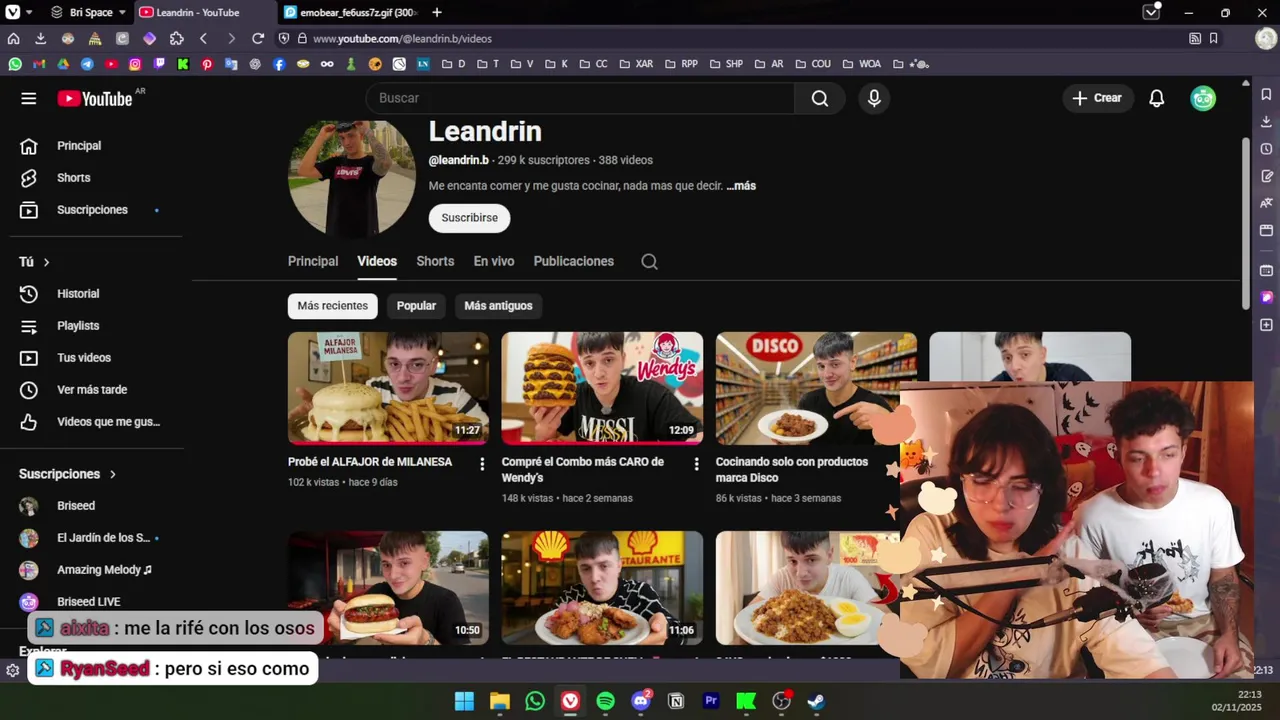Screen dimensions: 1280x720
Task: Bookmark this page in address bar
Action: (1213, 38)
